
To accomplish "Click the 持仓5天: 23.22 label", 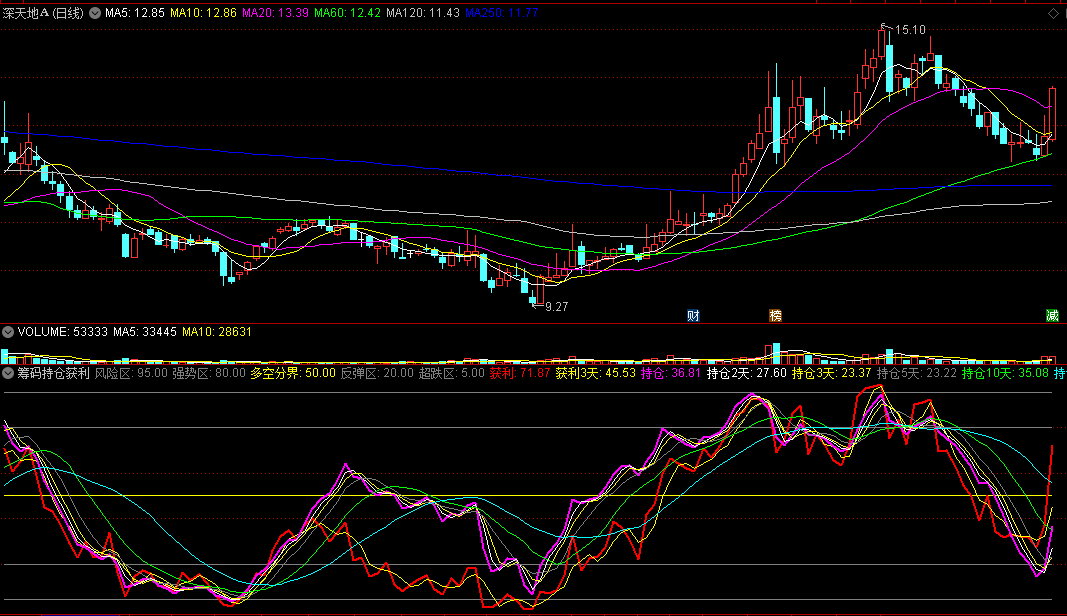I will point(917,373).
